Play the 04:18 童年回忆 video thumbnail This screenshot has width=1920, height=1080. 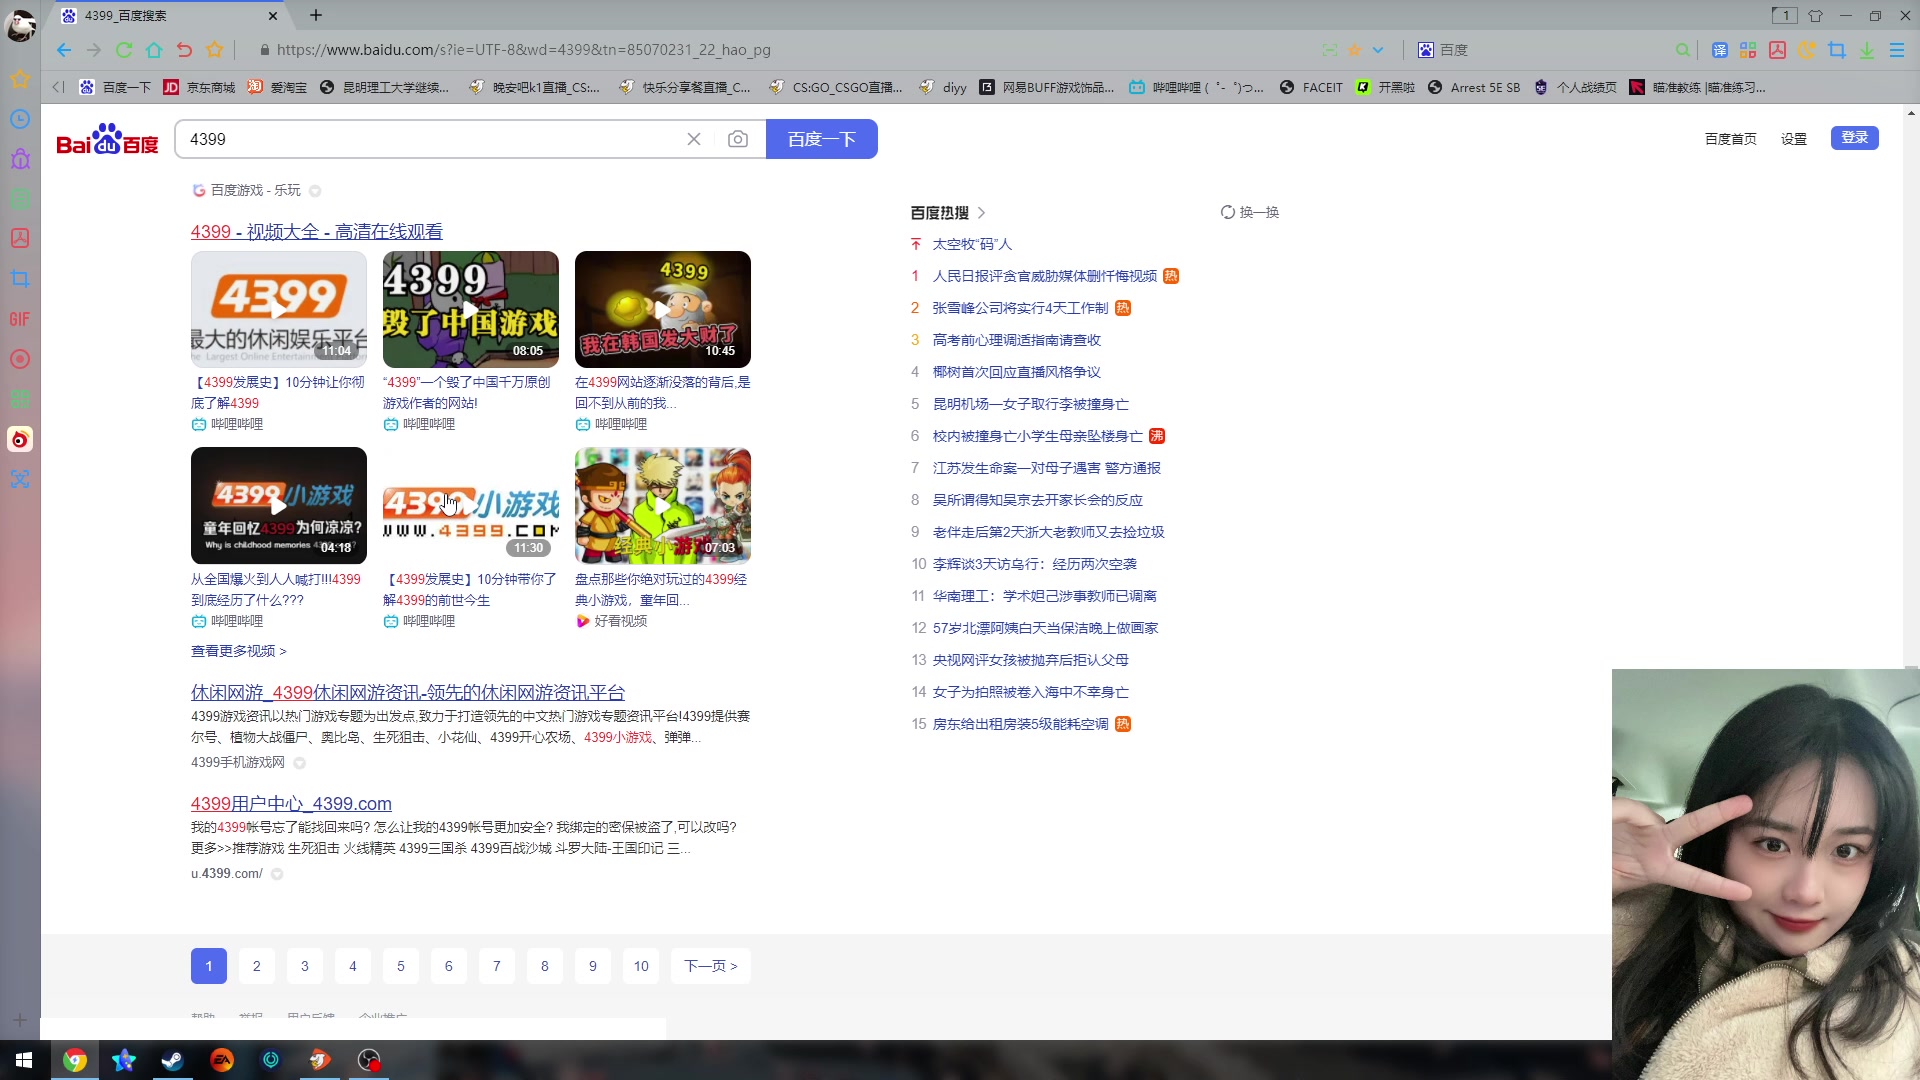coord(279,506)
